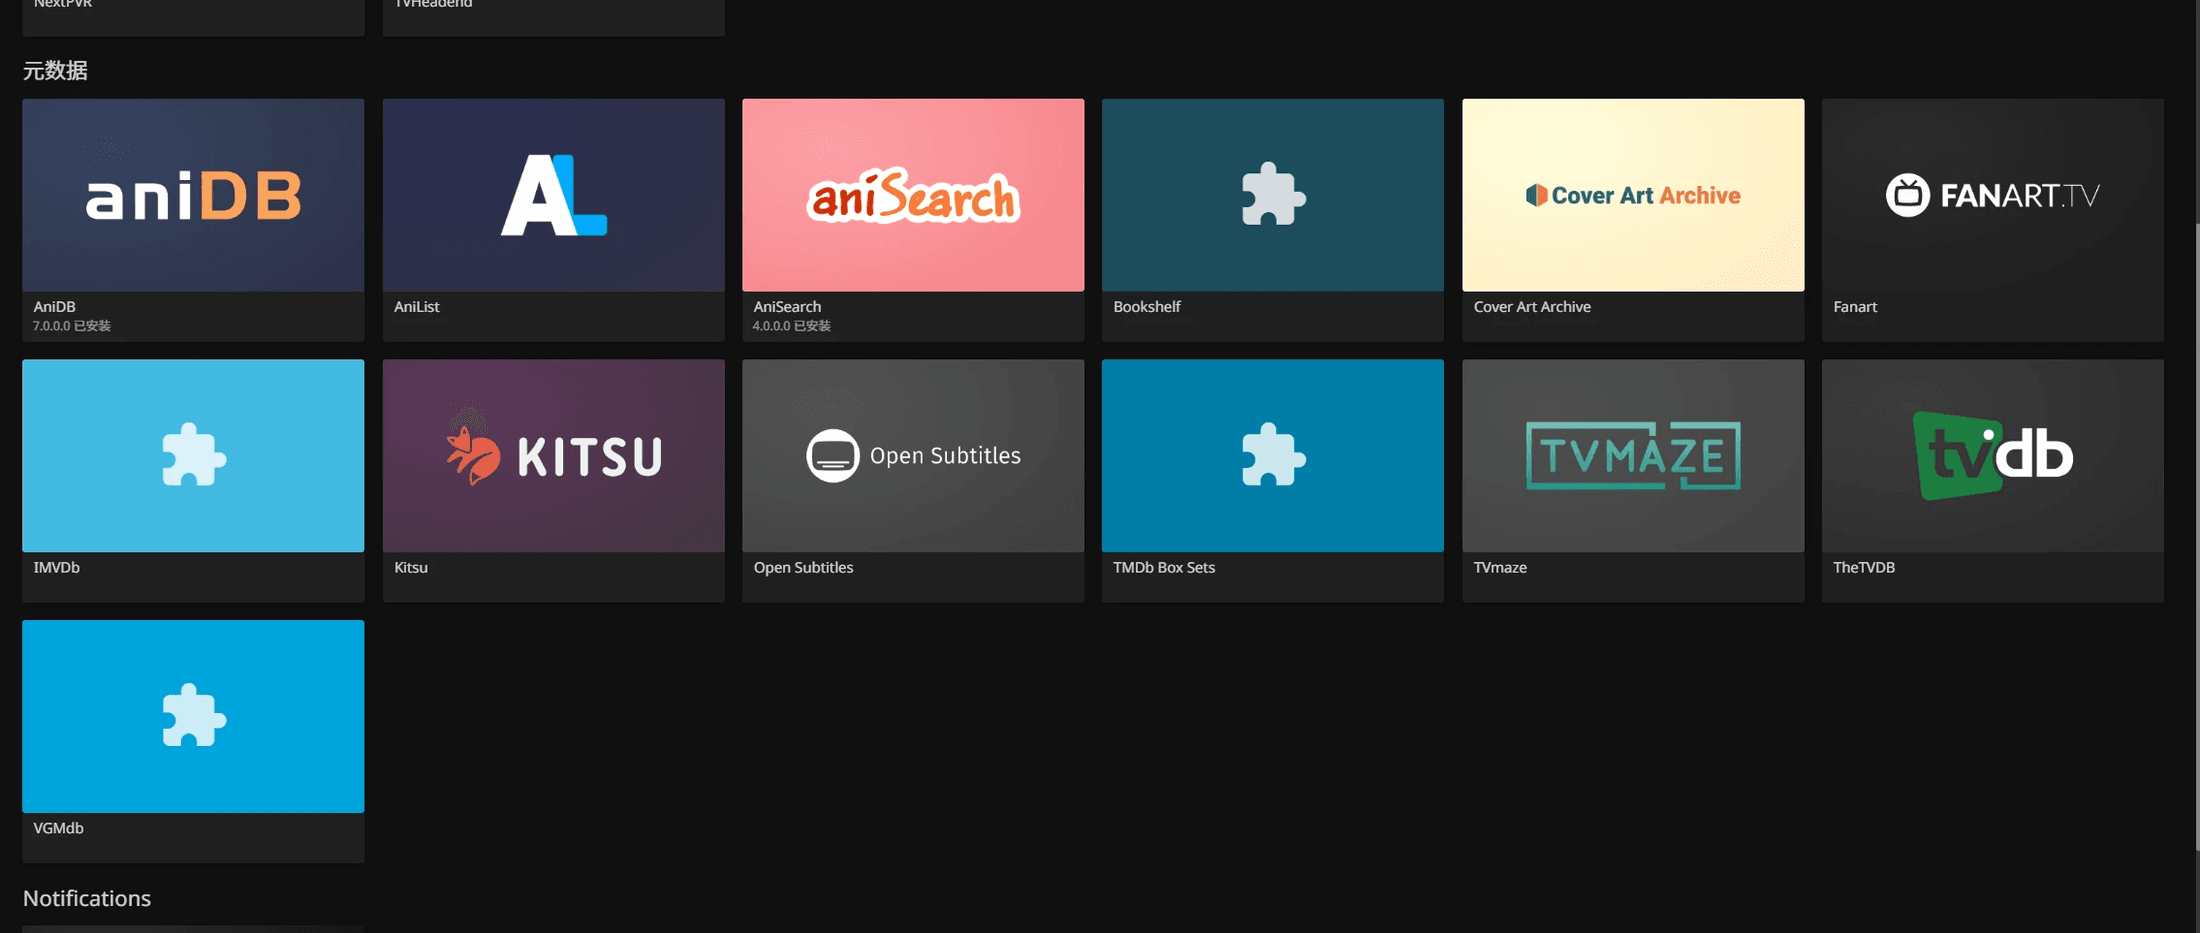Click the AniDB plugin name link

click(55, 307)
